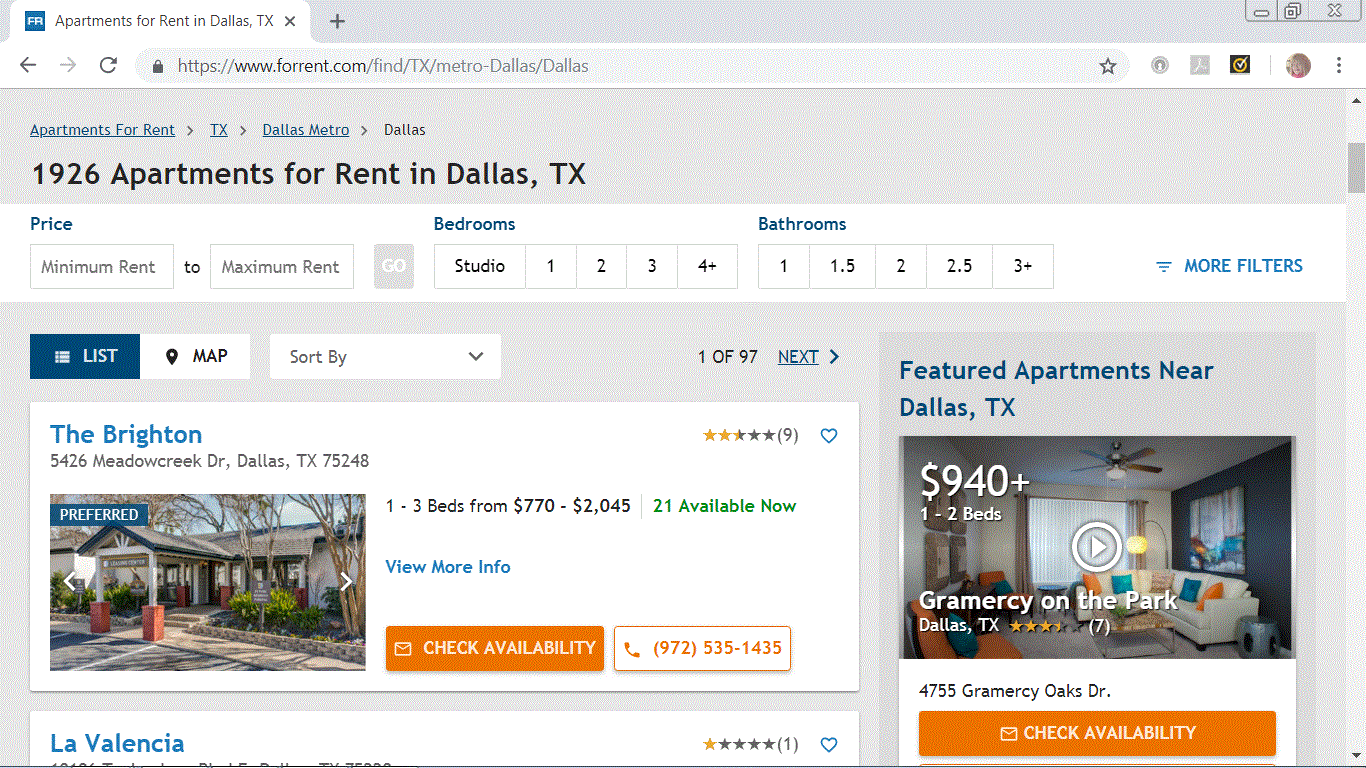Screen dimensions: 1366x768
Task: Select 1.5 bathrooms filter
Action: point(842,266)
